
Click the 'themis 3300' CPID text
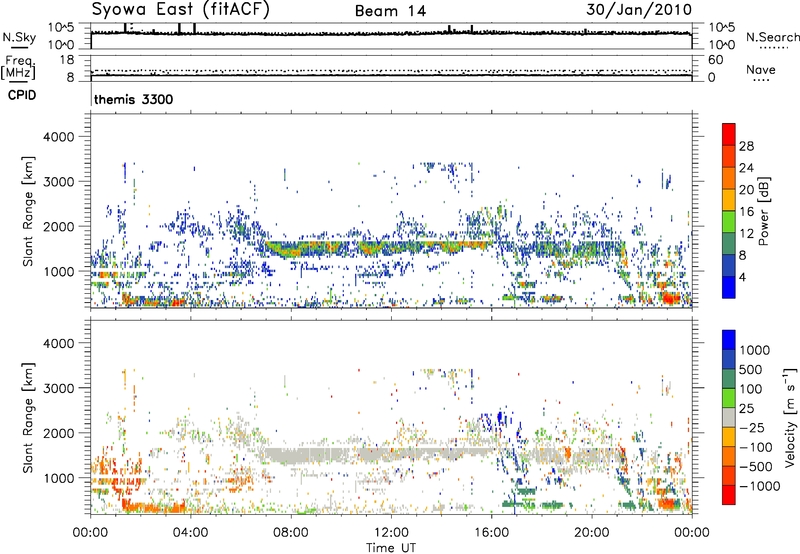coord(133,99)
